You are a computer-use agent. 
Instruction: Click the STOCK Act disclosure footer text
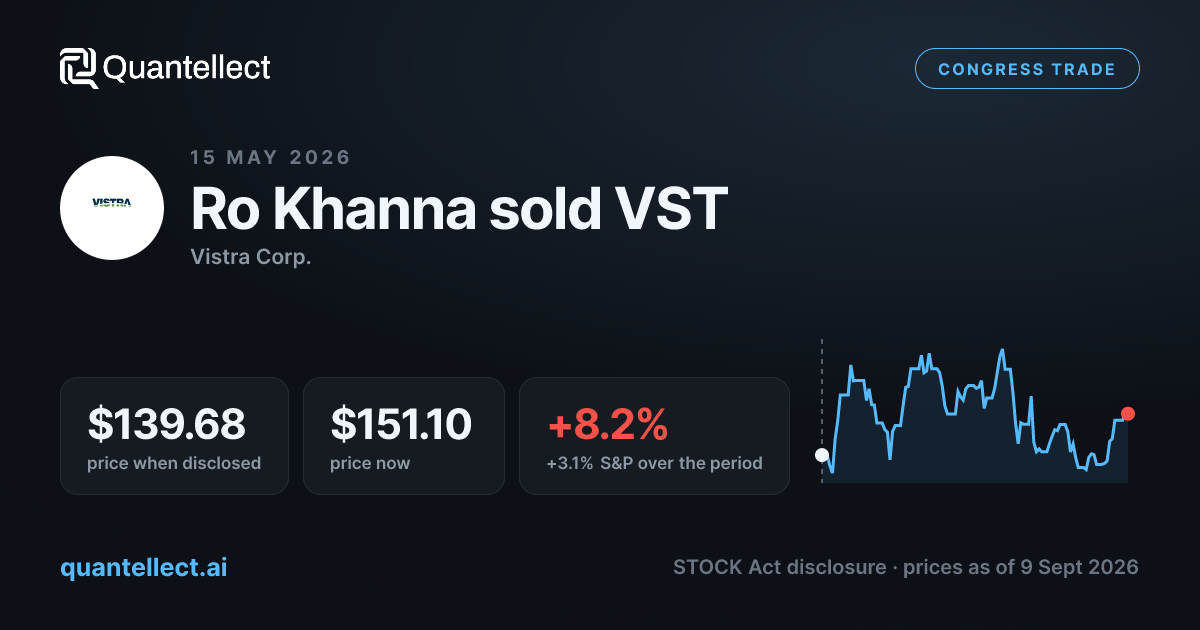pos(779,567)
